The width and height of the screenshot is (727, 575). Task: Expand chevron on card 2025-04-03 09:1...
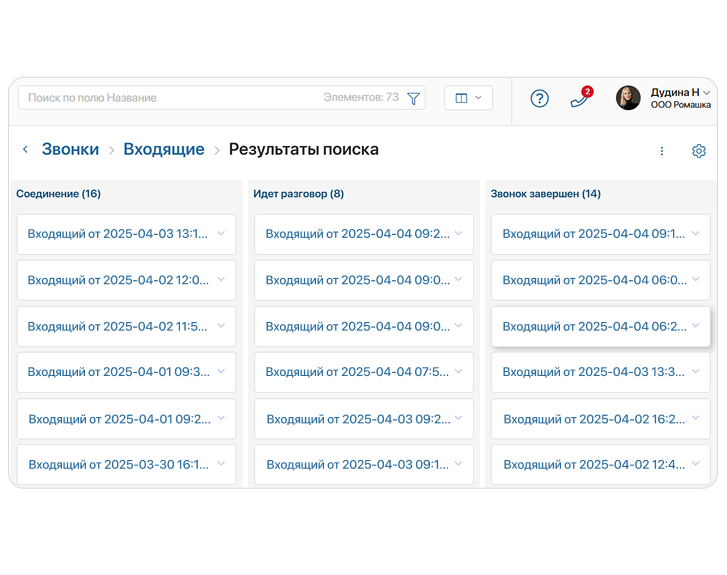tap(459, 463)
